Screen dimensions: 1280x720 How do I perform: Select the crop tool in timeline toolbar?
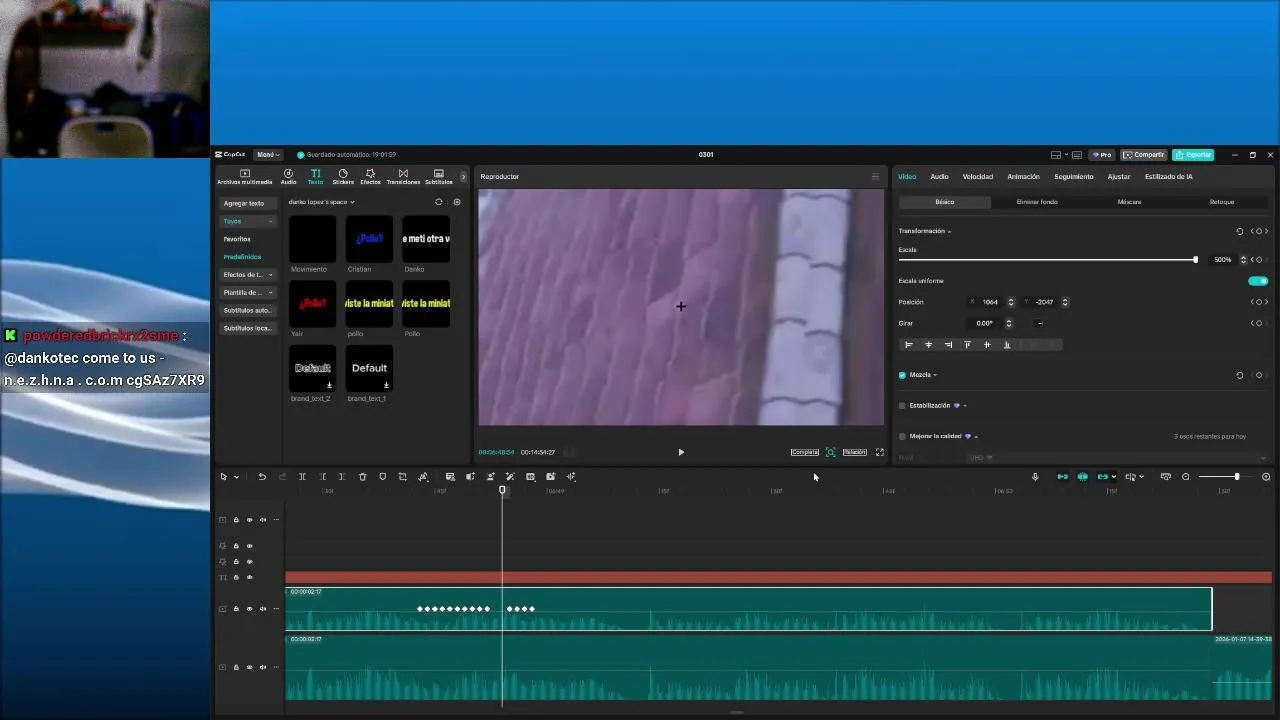[x=402, y=477]
